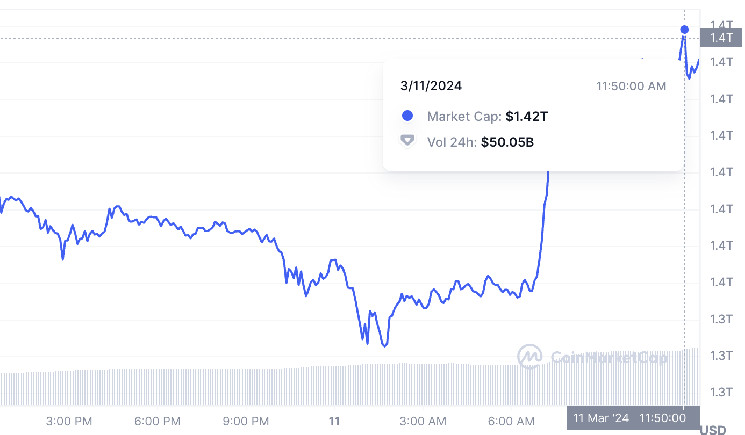The width and height of the screenshot is (745, 435).
Task: Select the blue data point at the chart peak
Action: [685, 30]
